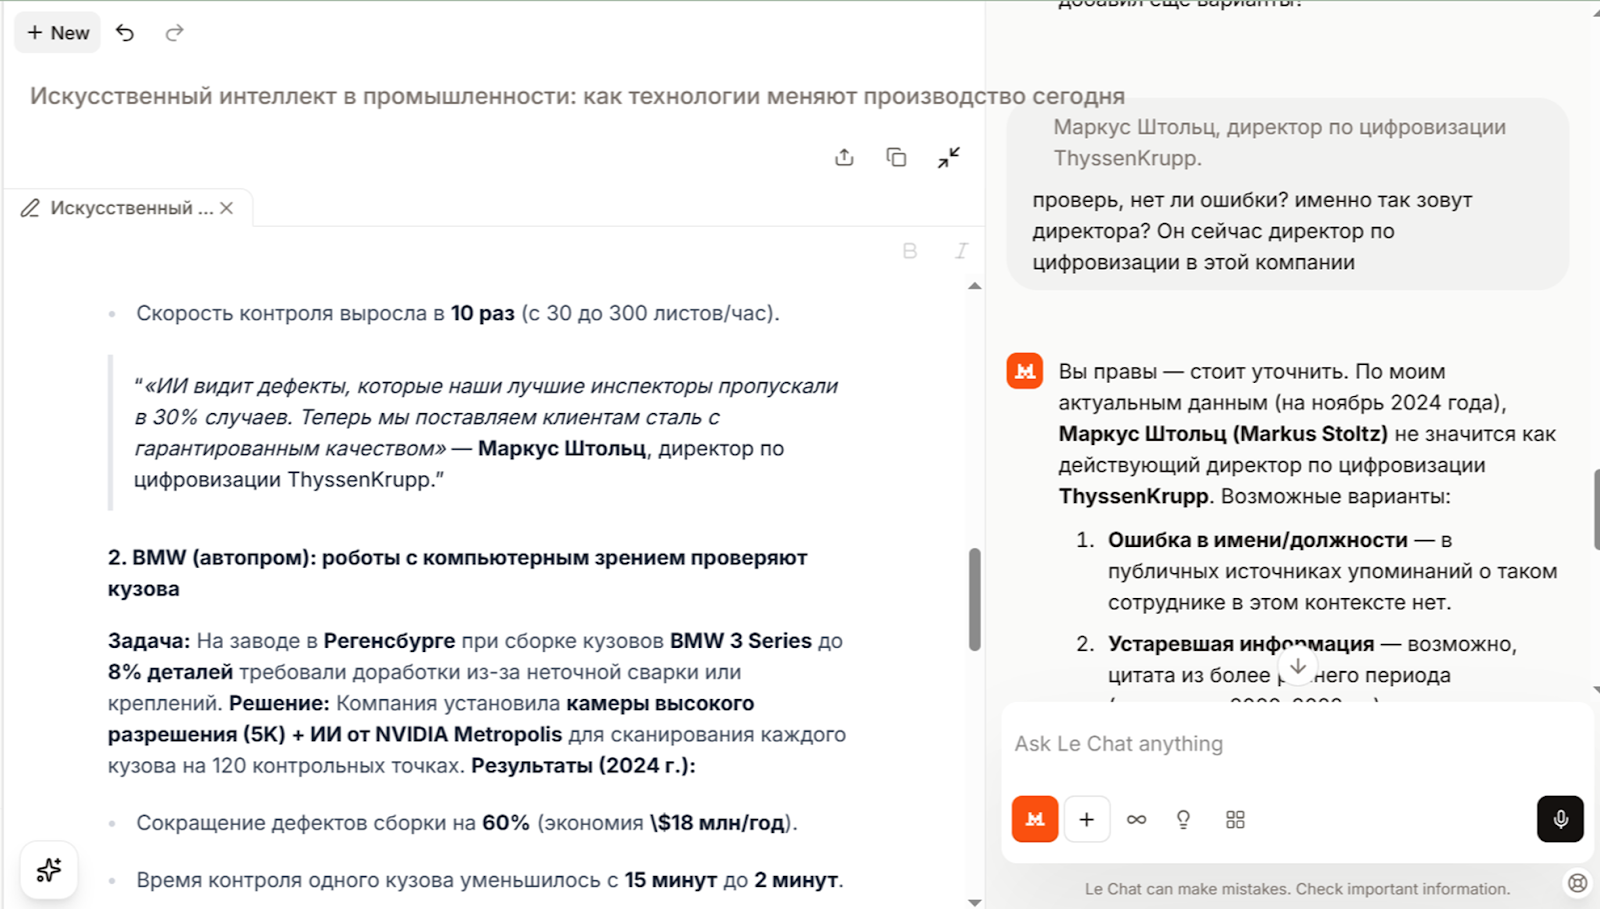The image size is (1600, 909).
Task: Jump to latest message with the down arrow
Action: [1297, 666]
